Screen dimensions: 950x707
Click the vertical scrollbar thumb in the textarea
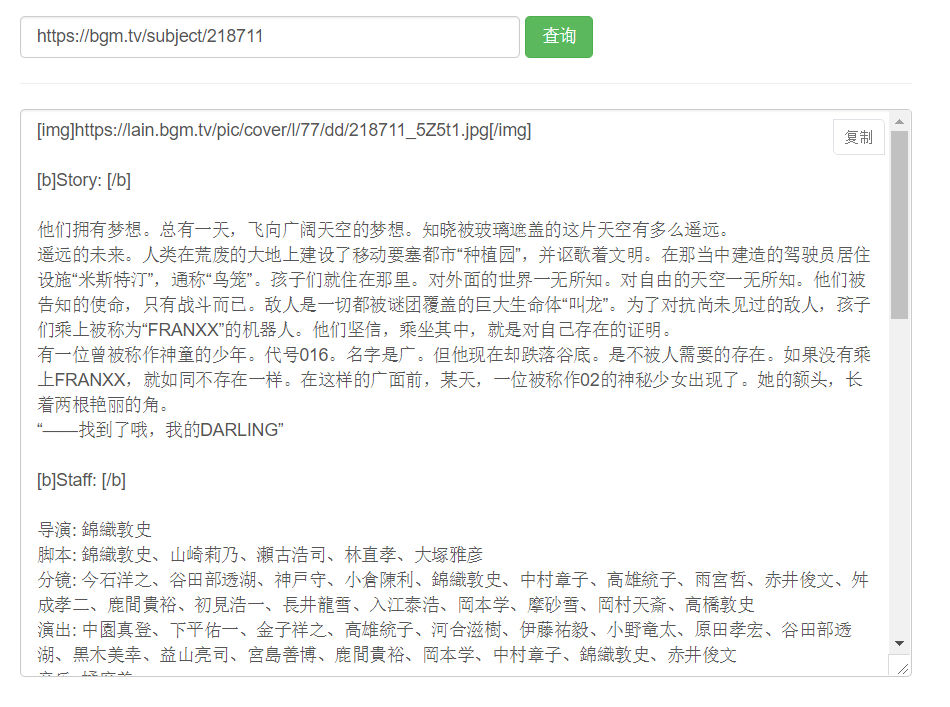click(x=899, y=225)
